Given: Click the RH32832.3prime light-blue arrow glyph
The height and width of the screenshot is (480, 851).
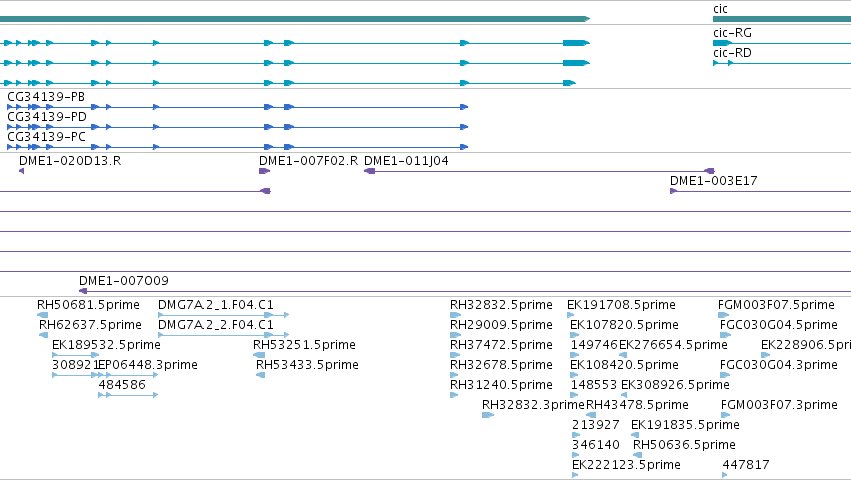Looking at the screenshot, I should [x=488, y=415].
